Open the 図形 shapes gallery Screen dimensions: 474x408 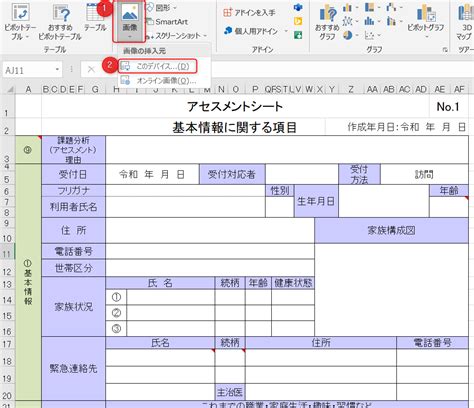coord(162,7)
